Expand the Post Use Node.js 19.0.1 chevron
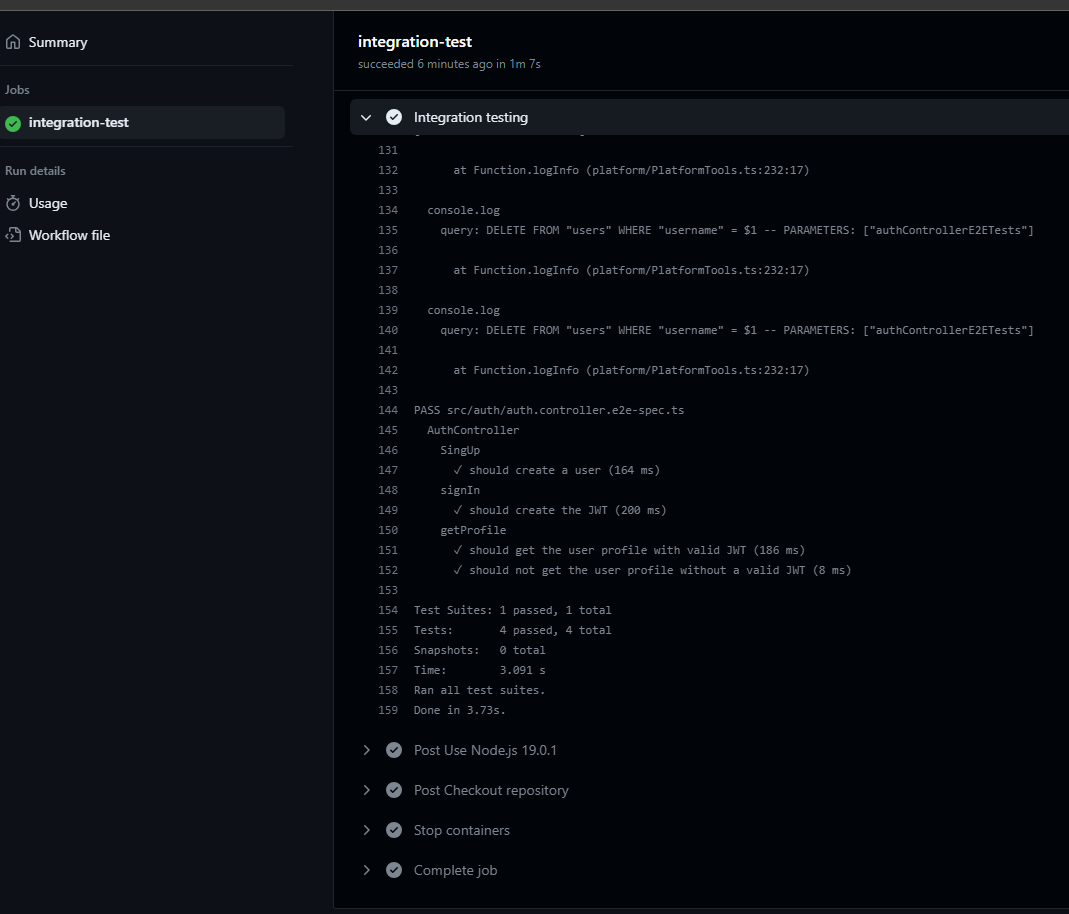Screen dimensions: 1069x914 pyautogui.click(x=366, y=750)
